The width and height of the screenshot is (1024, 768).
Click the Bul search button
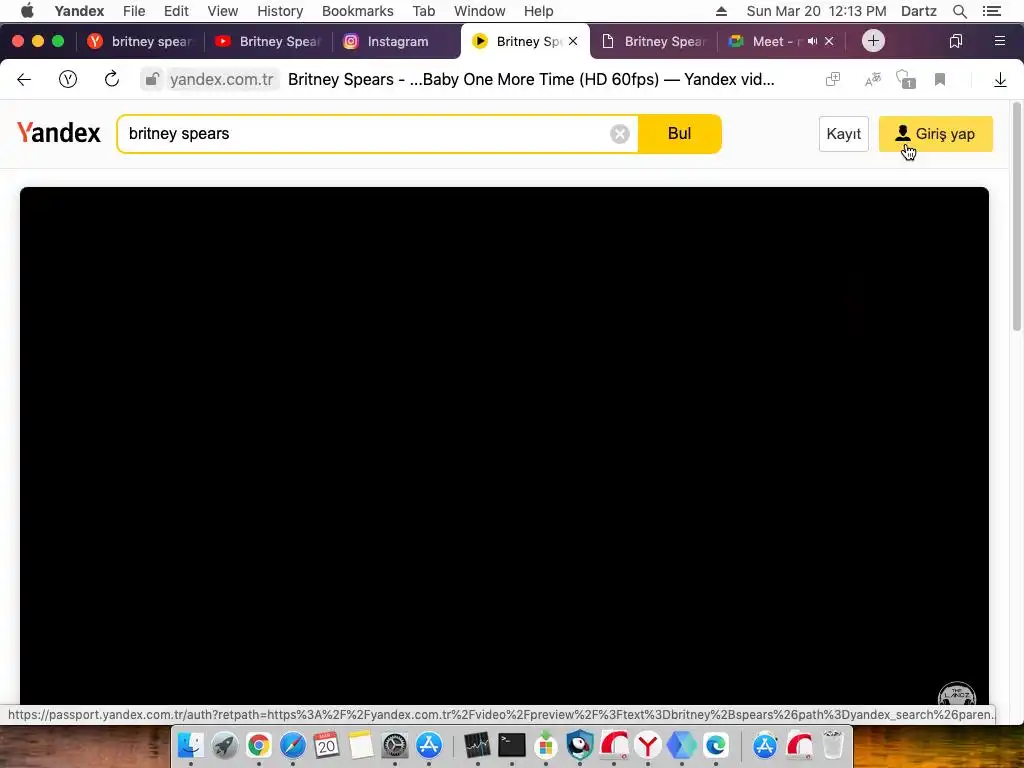pyautogui.click(x=679, y=134)
